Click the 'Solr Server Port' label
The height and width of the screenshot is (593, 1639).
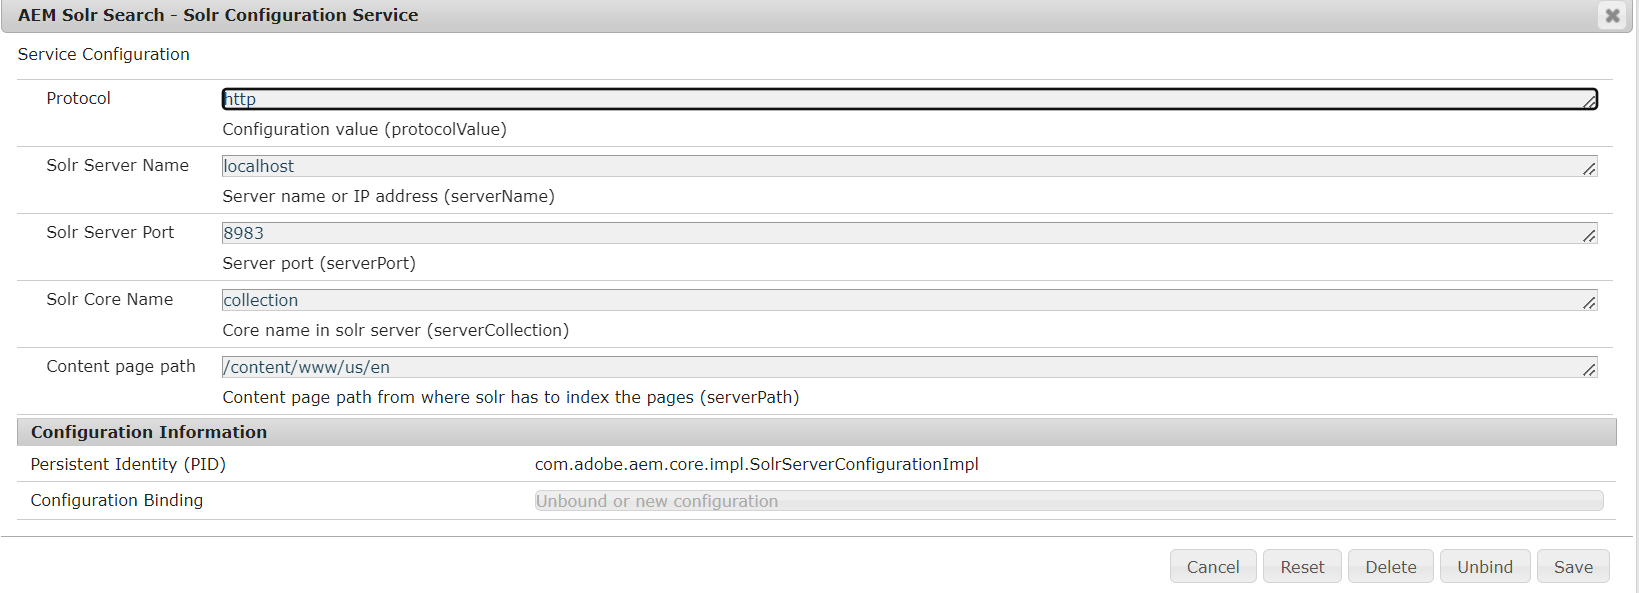pyautogui.click(x=110, y=232)
